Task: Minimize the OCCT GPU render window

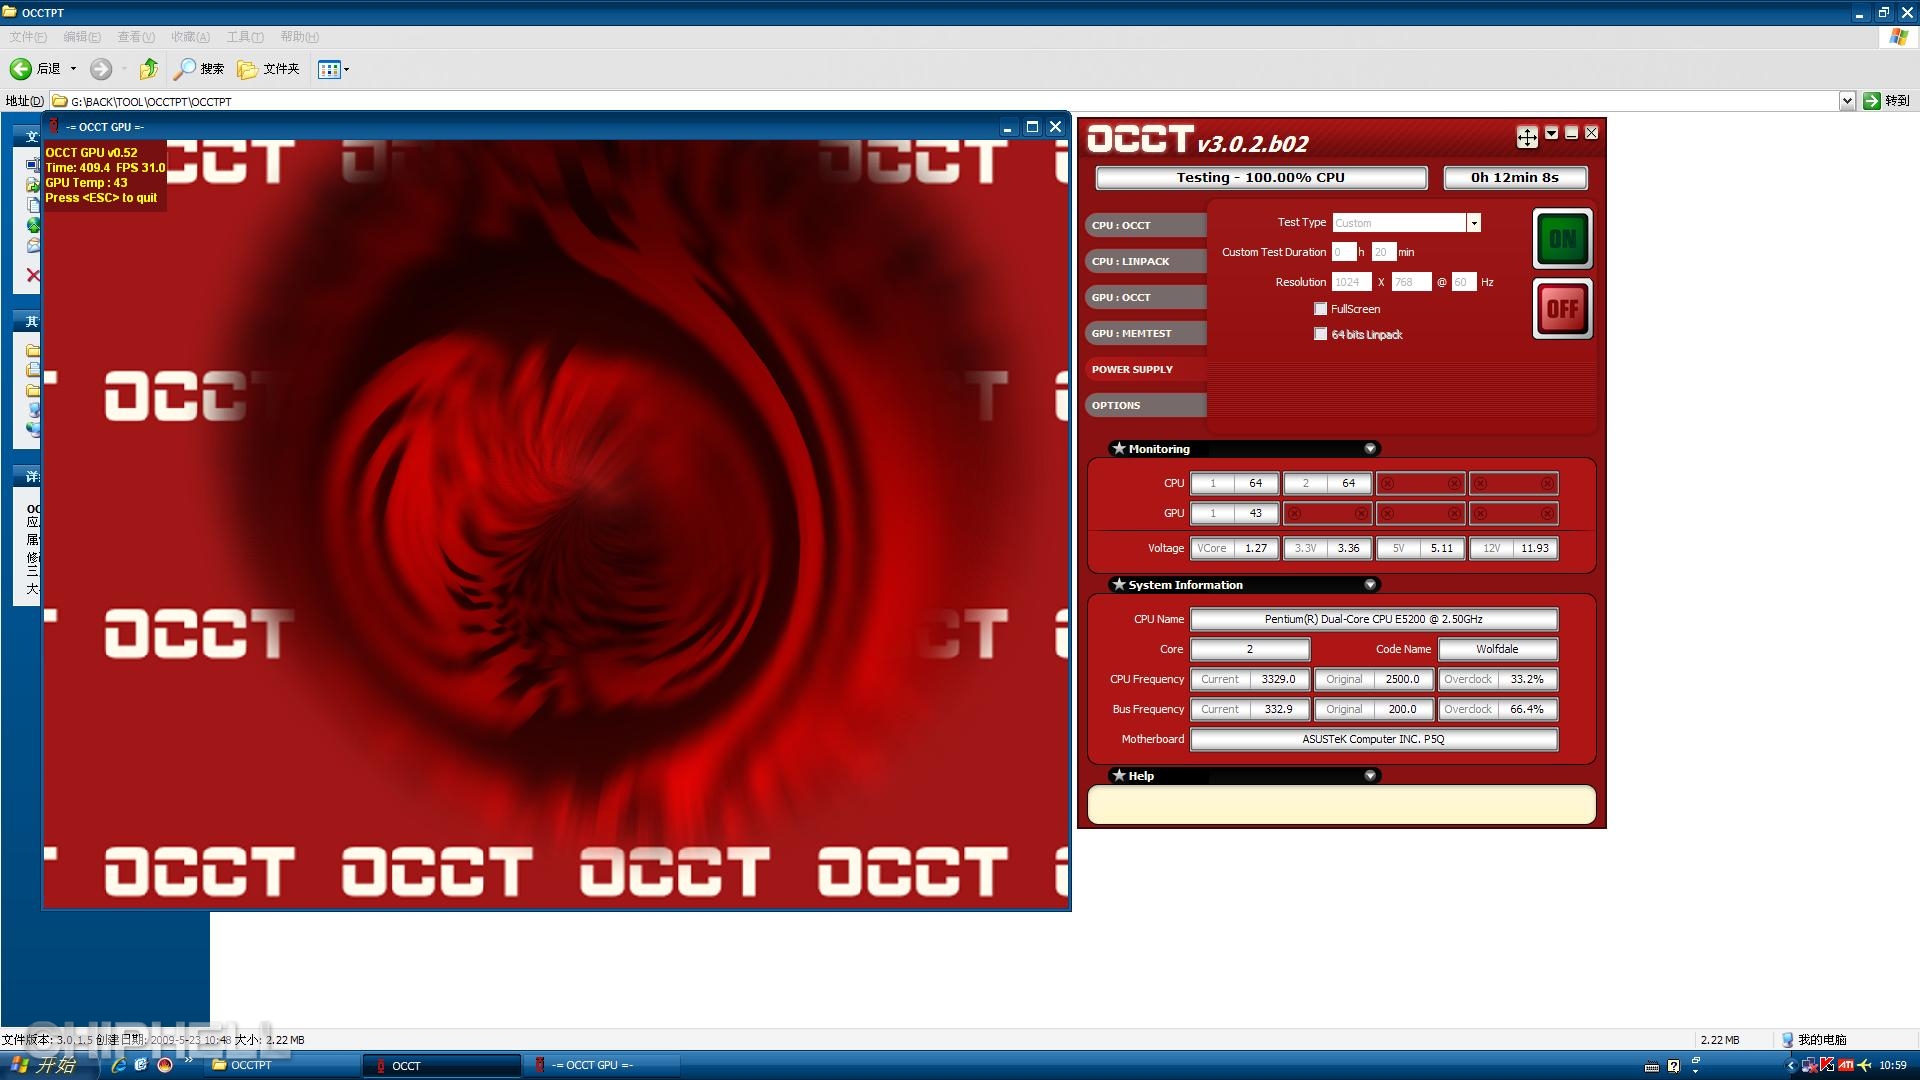Action: point(1008,127)
